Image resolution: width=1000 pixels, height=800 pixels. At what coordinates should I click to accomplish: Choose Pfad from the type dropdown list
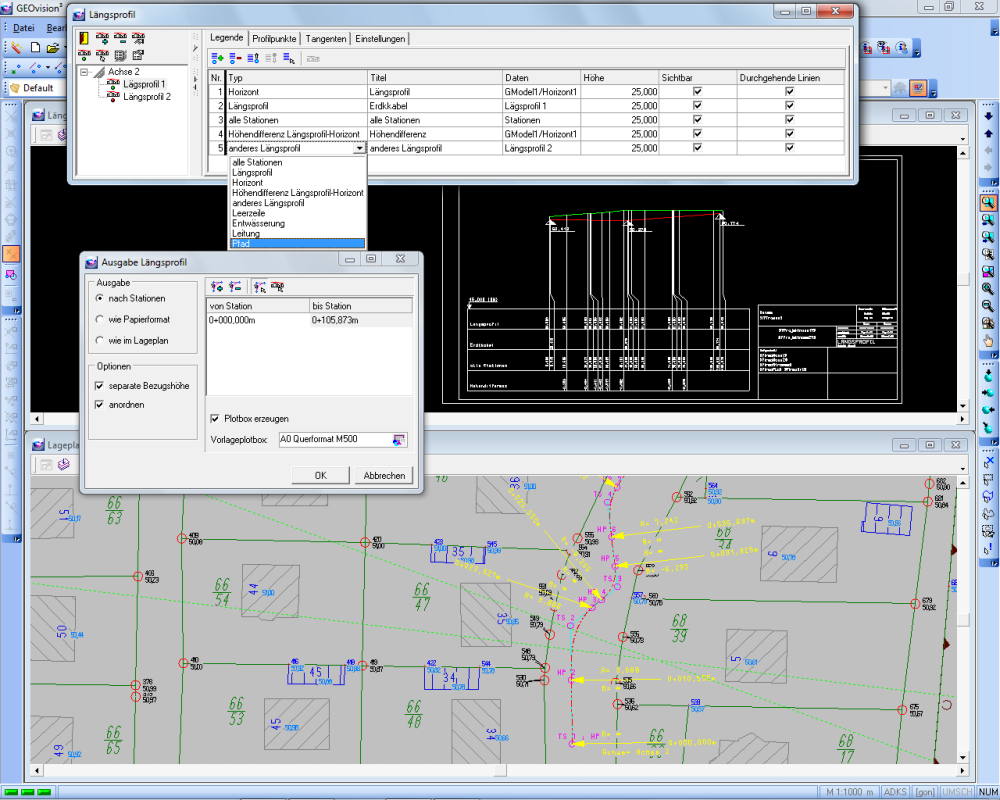pos(298,244)
